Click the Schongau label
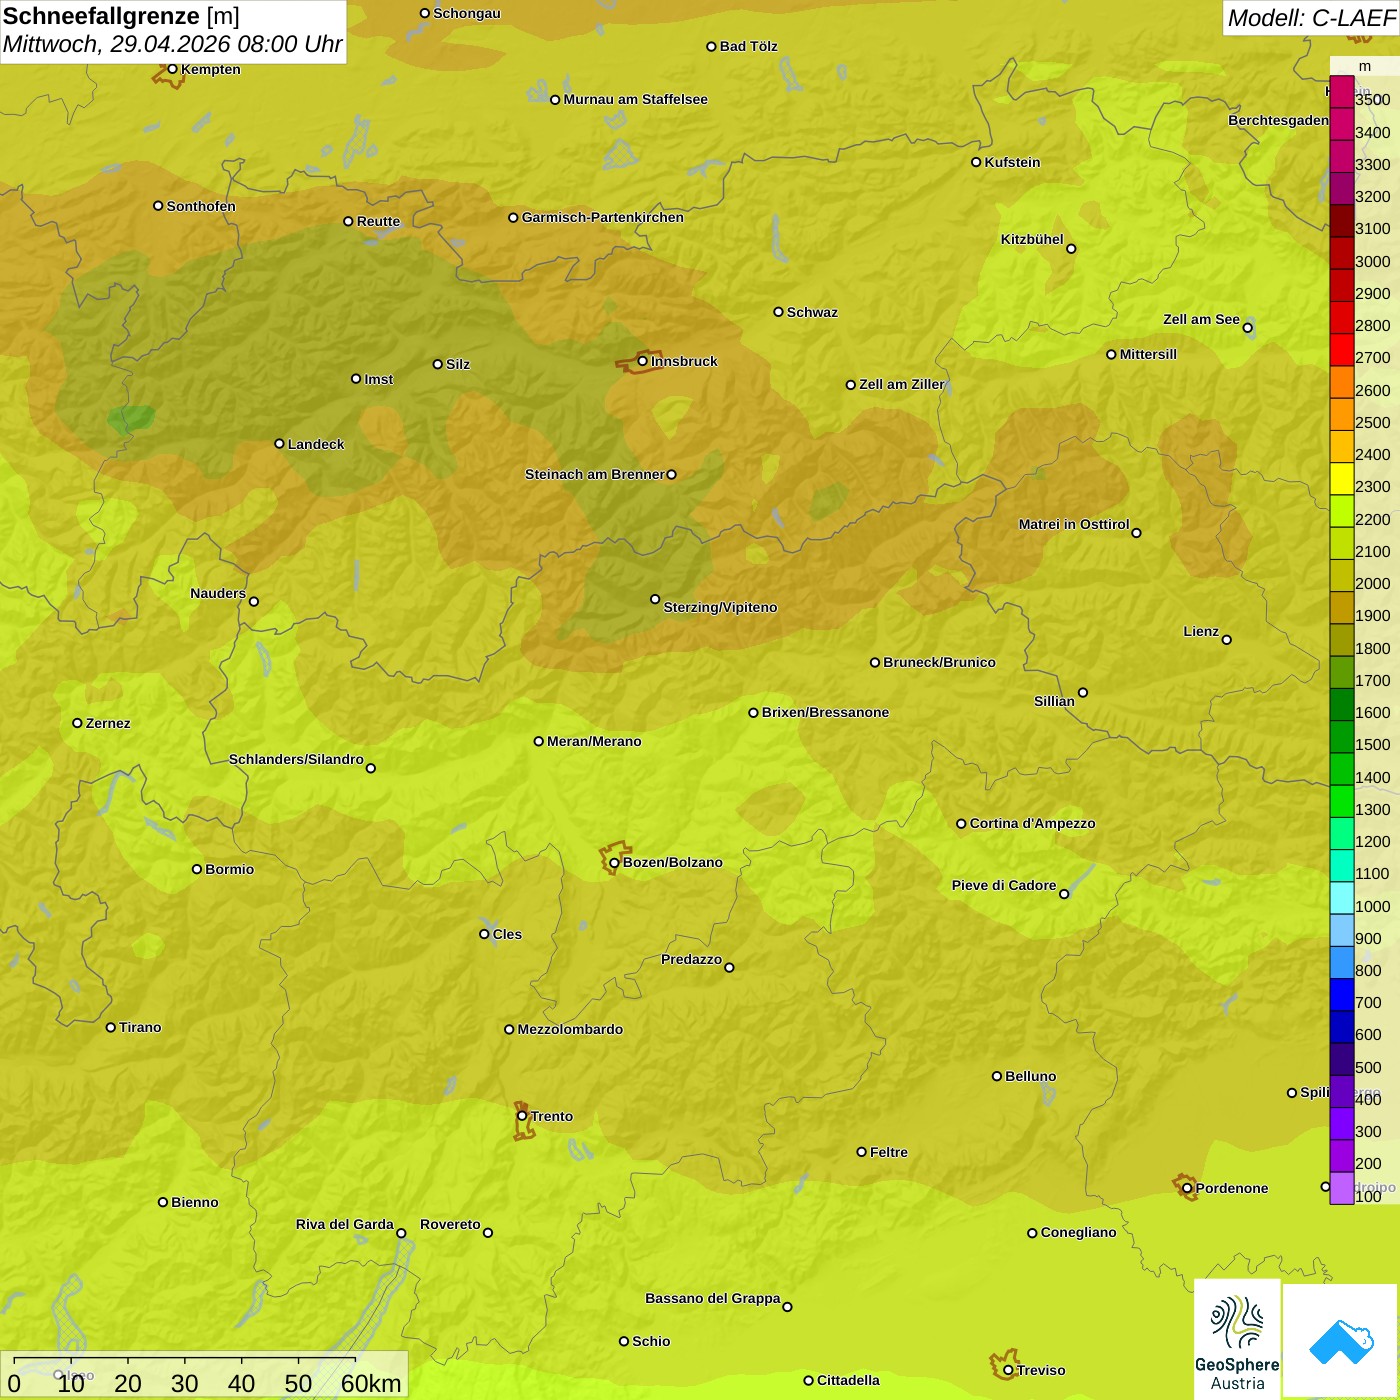The height and width of the screenshot is (1400, 1400). click(467, 13)
